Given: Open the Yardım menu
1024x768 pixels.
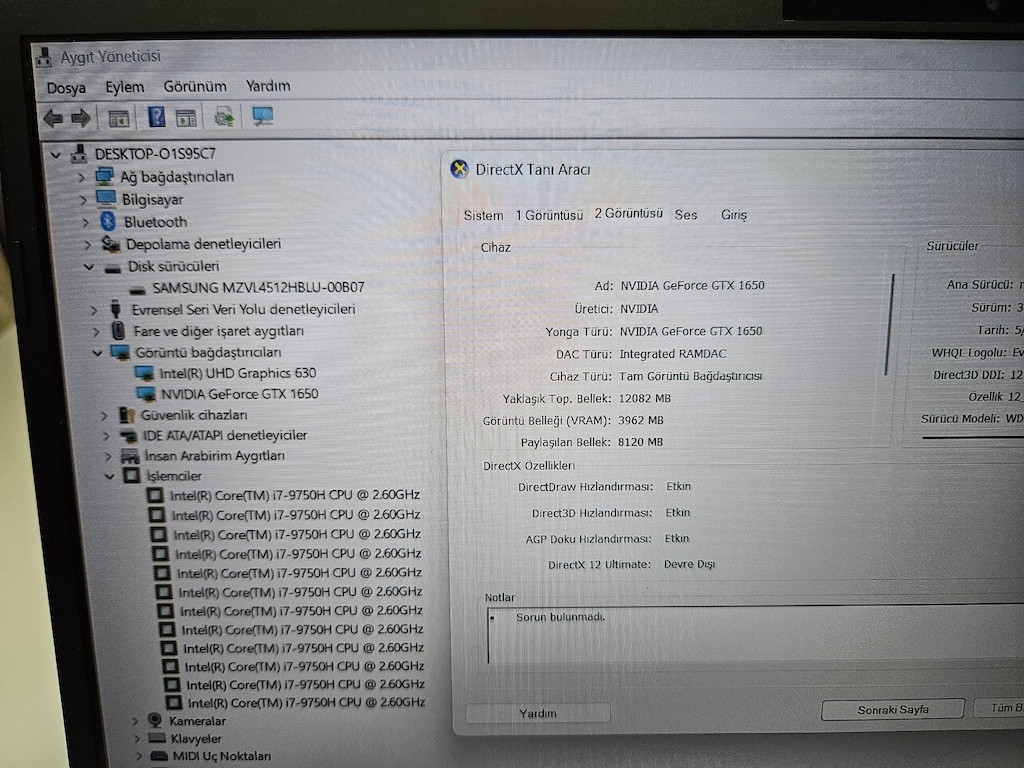Looking at the screenshot, I should [x=268, y=86].
